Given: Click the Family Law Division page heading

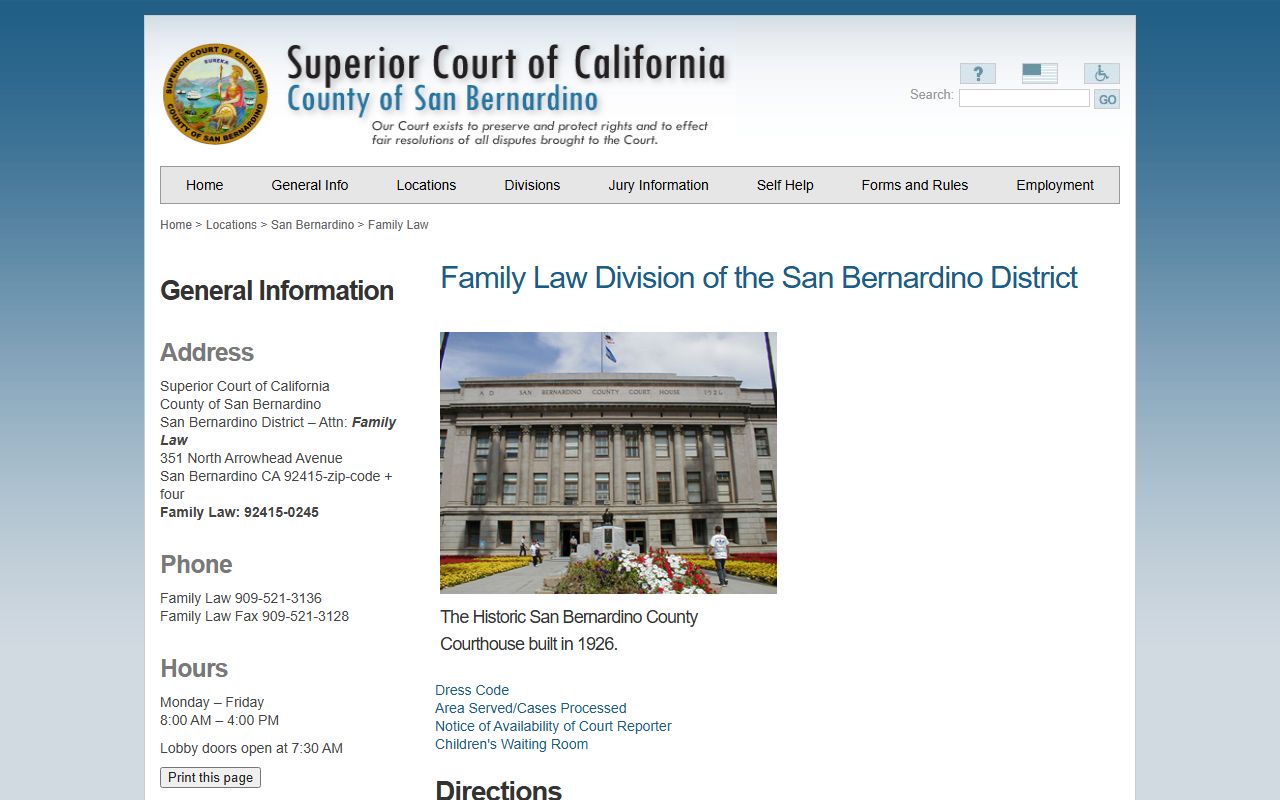Looking at the screenshot, I should 759,277.
